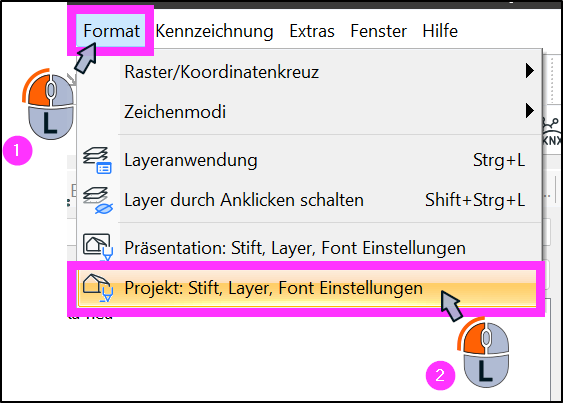Expand the Zeichenmodi submenu arrow
The height and width of the screenshot is (403, 563).
(529, 111)
